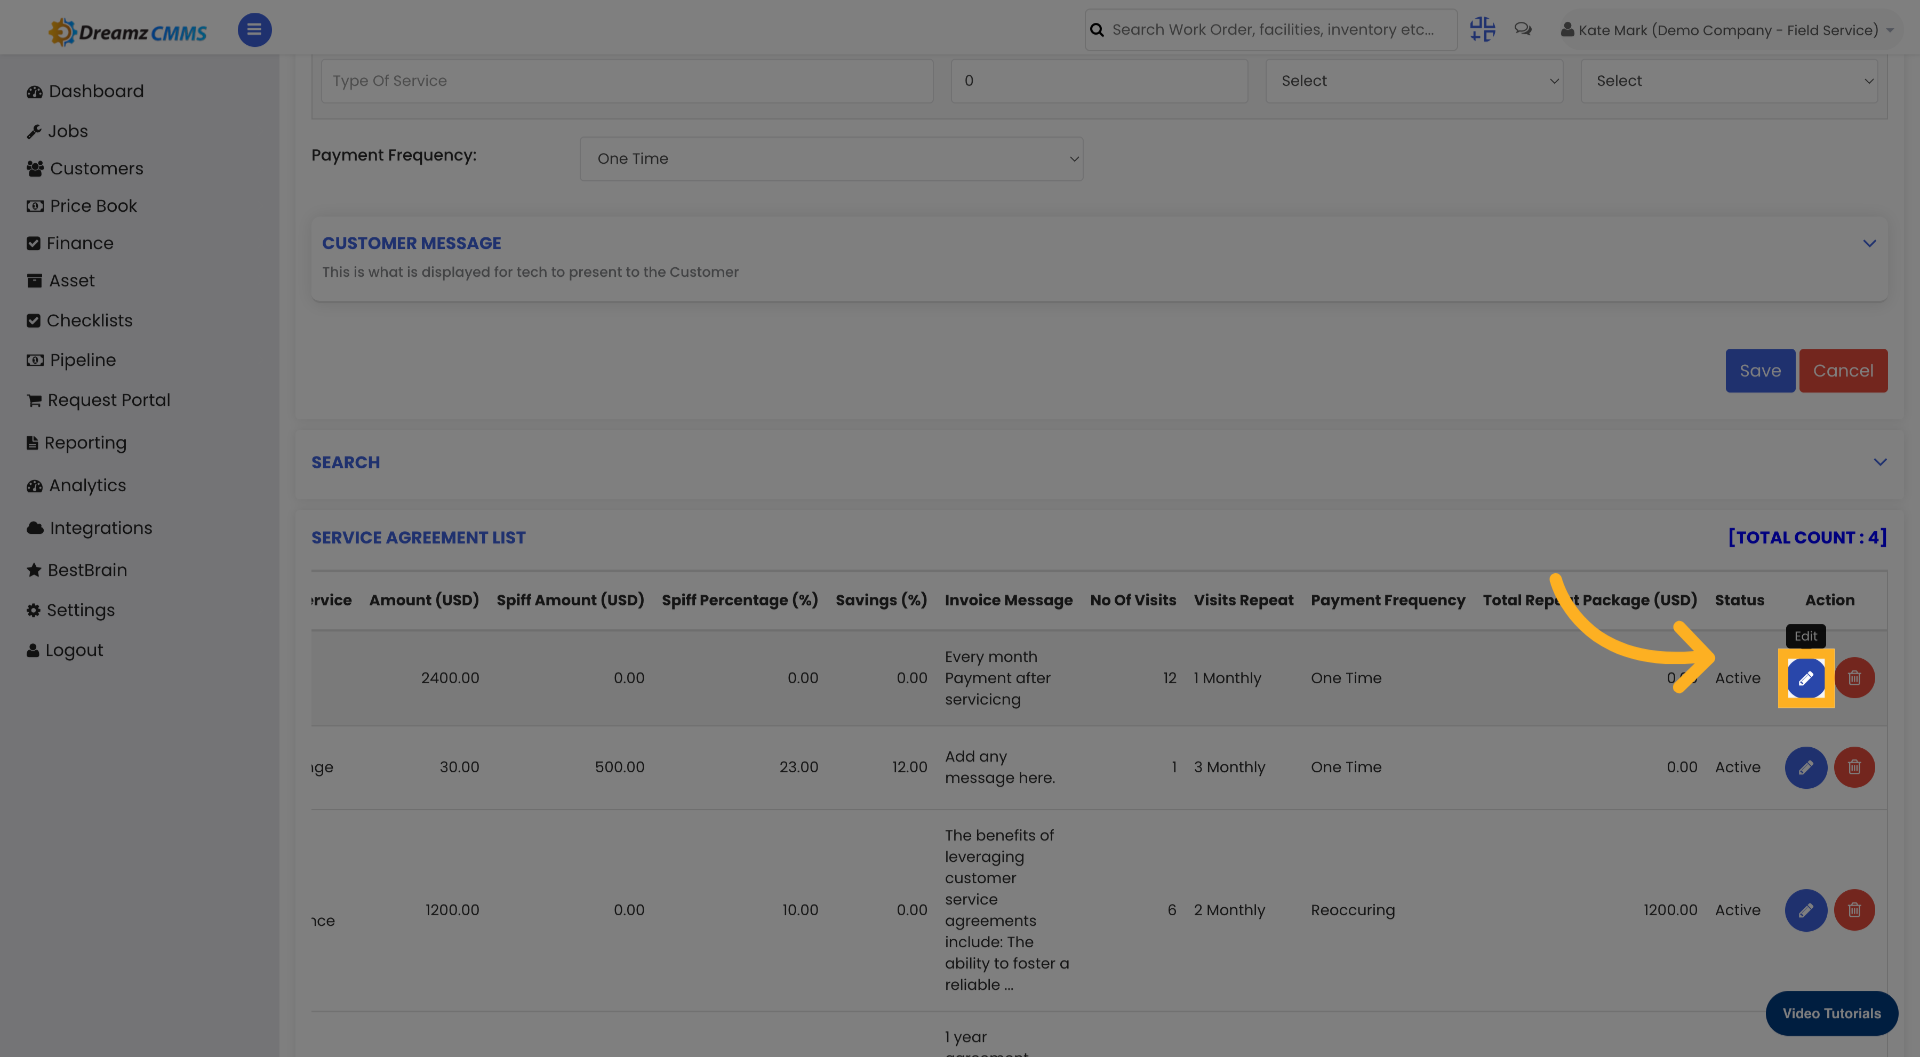Click the 2 Monthly visits repeat cell

[1229, 910]
